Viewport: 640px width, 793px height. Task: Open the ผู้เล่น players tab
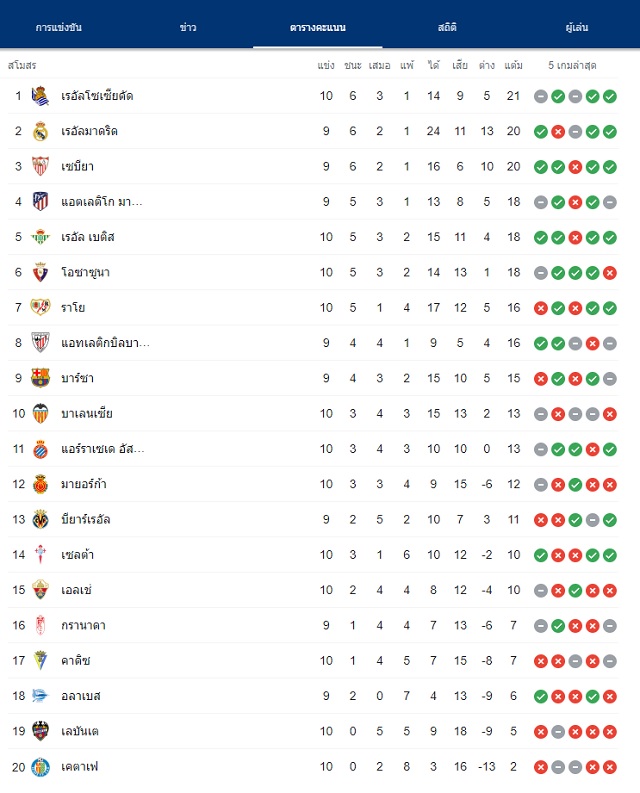577,27
